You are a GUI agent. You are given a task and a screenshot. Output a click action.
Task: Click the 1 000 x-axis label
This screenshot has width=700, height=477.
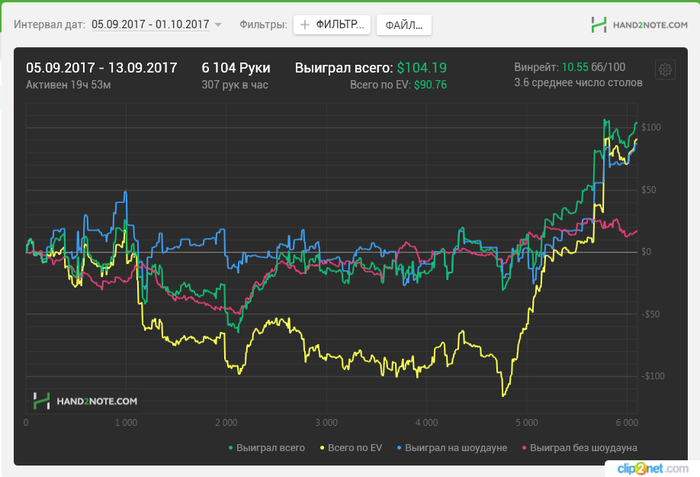pos(126,423)
